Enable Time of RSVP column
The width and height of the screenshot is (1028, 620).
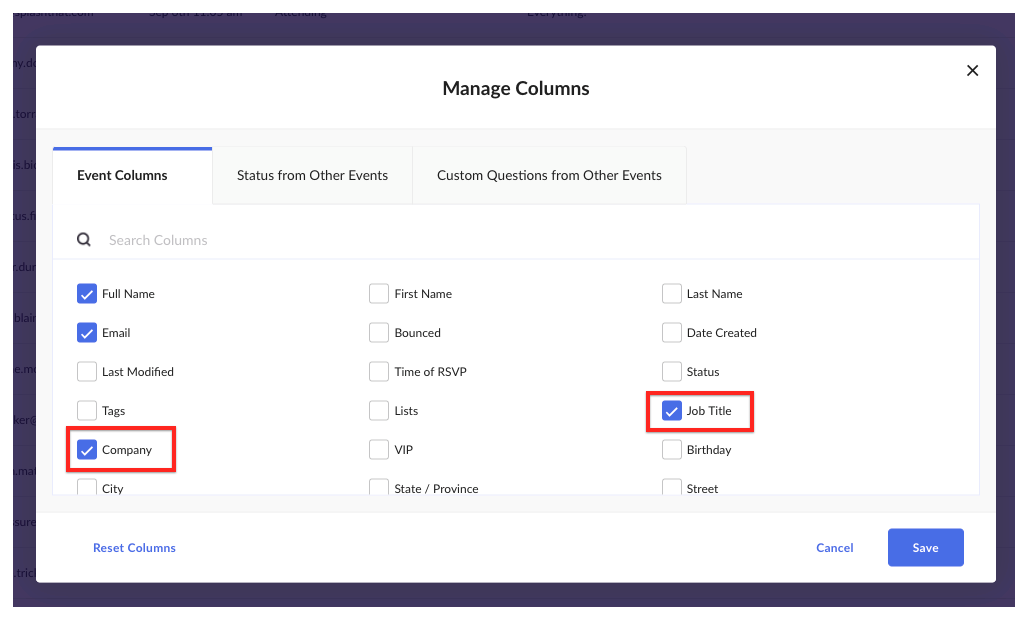tap(379, 372)
